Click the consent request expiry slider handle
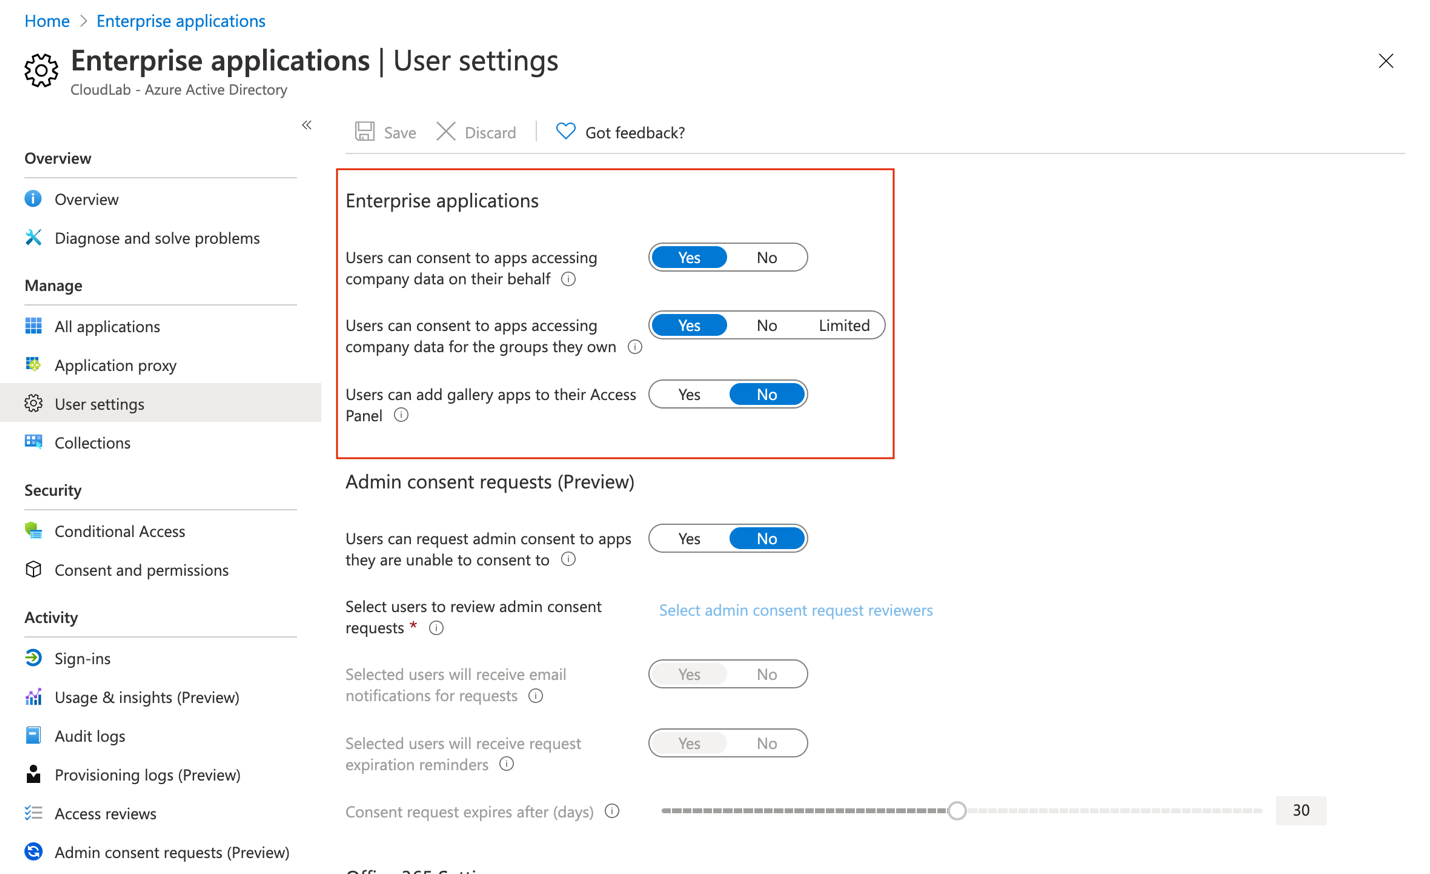Viewport: 1430px width, 874px height. pos(957,811)
